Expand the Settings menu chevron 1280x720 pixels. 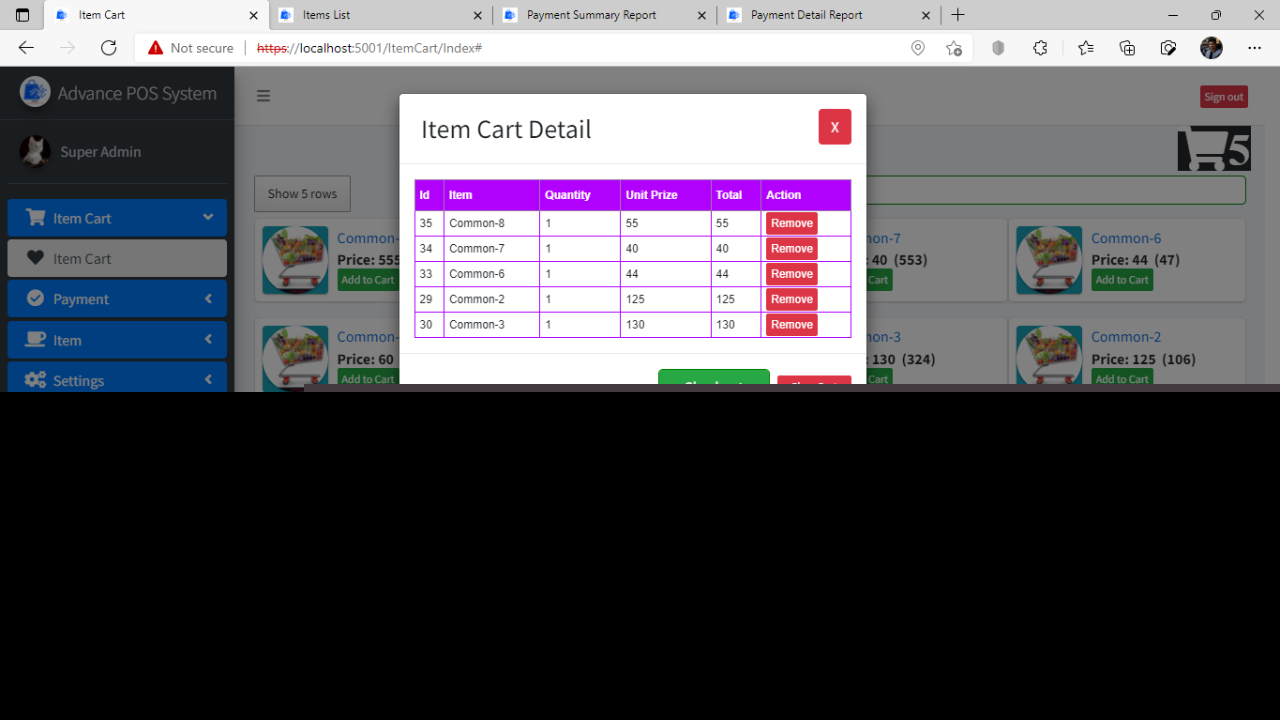pyautogui.click(x=208, y=379)
